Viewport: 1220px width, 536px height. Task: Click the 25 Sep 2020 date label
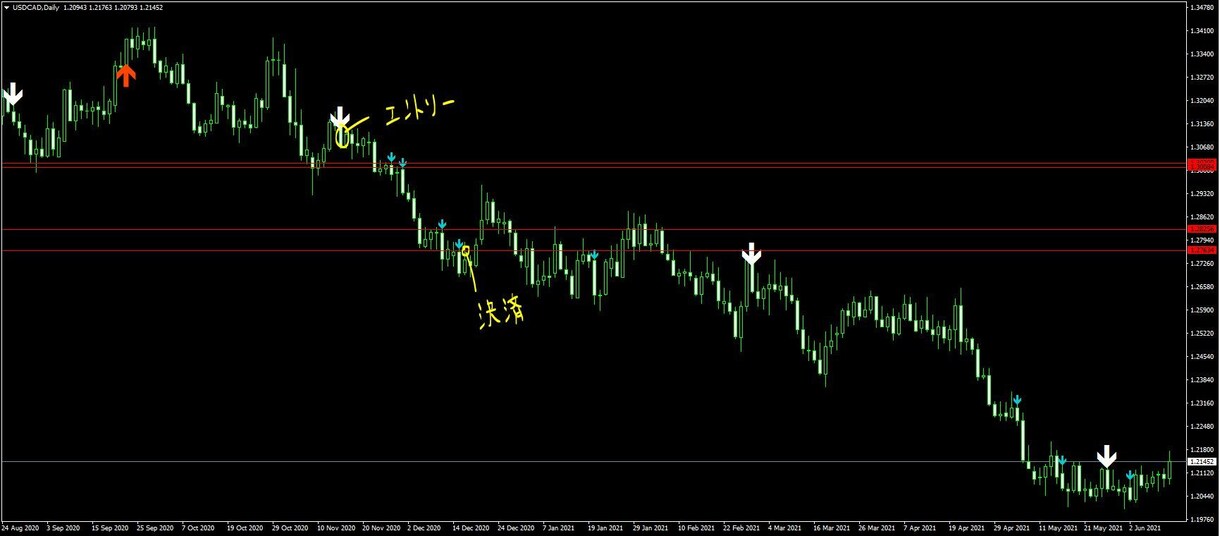point(154,528)
